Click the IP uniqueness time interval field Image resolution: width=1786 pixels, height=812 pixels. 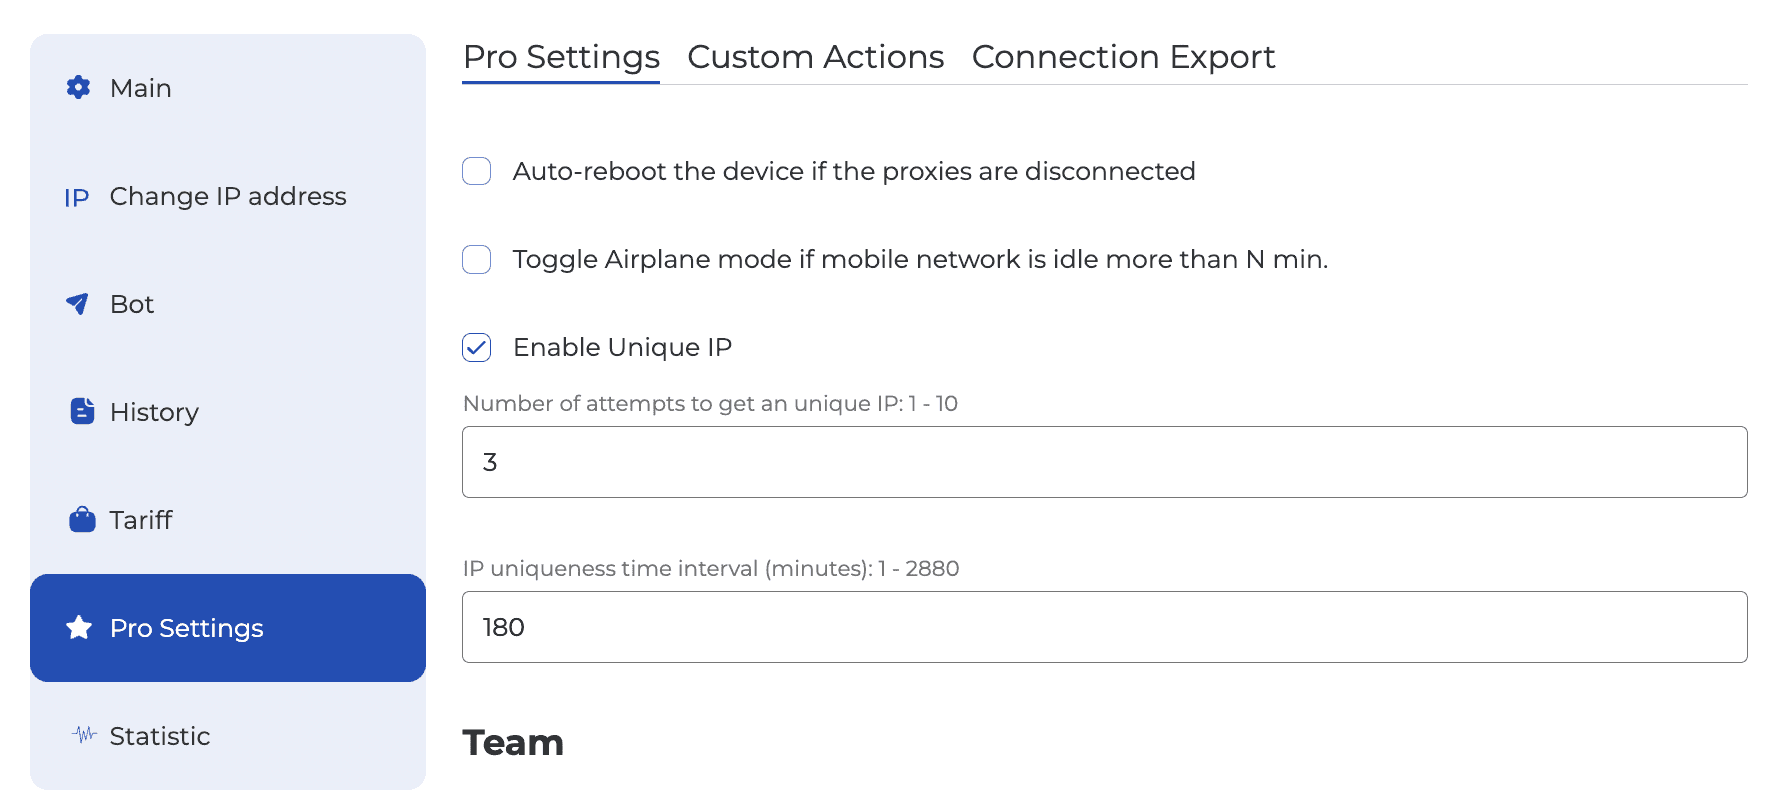pos(1104,627)
